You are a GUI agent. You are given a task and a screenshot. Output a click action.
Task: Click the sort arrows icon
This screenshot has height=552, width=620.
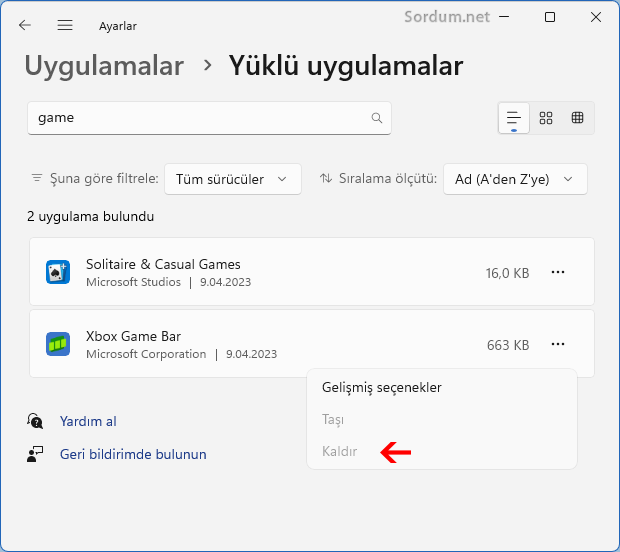pos(326,178)
